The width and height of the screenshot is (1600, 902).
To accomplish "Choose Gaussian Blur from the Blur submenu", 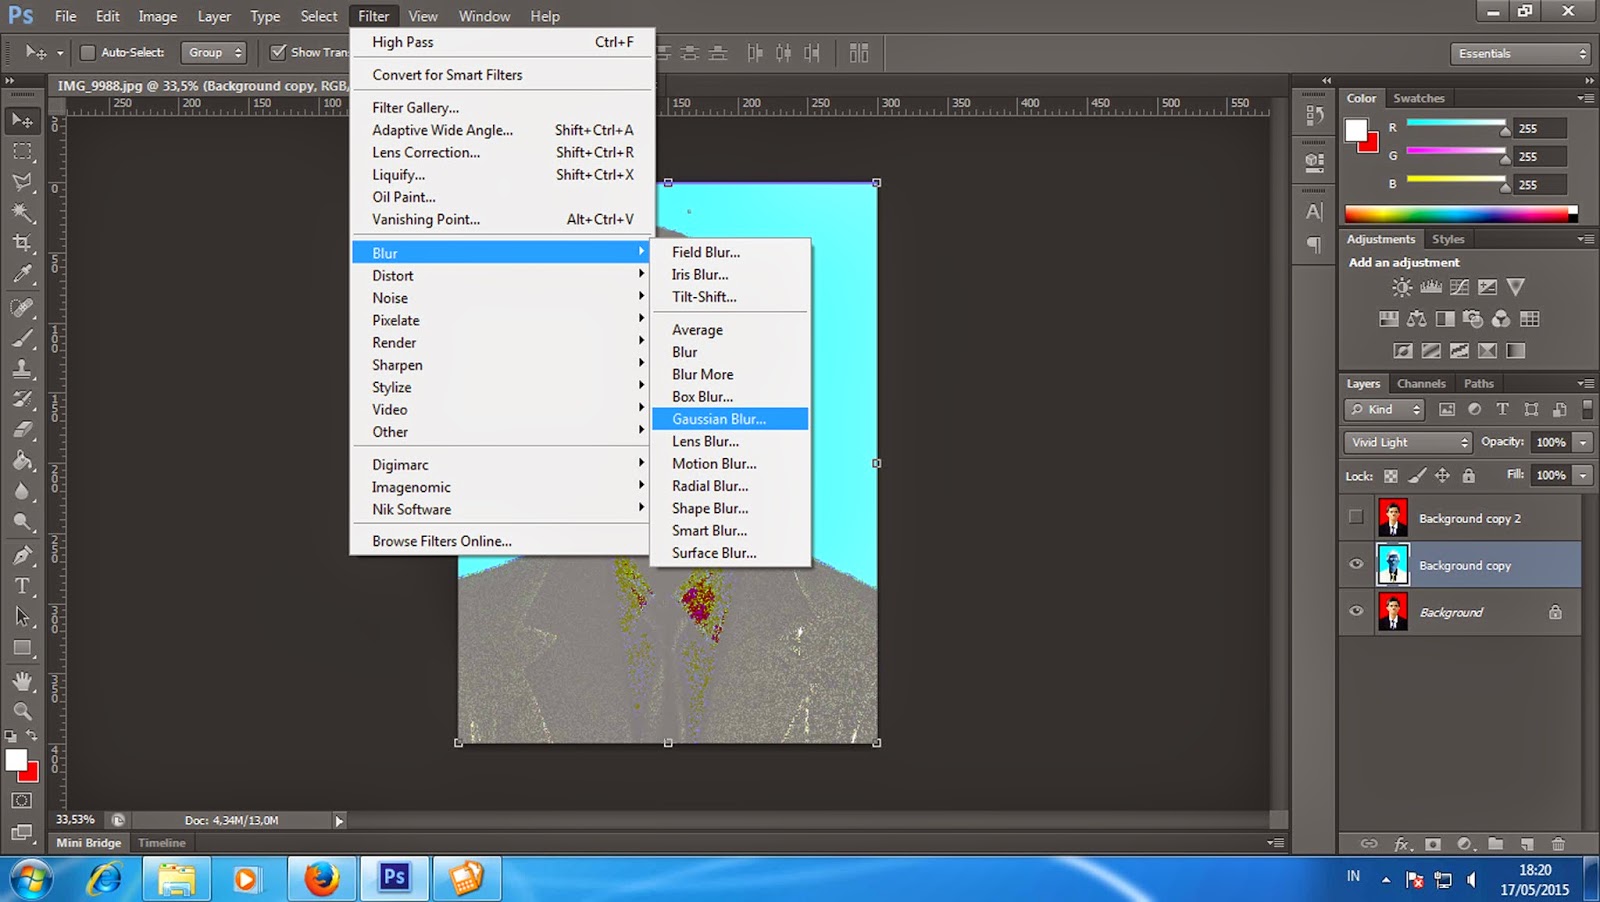I will 730,419.
